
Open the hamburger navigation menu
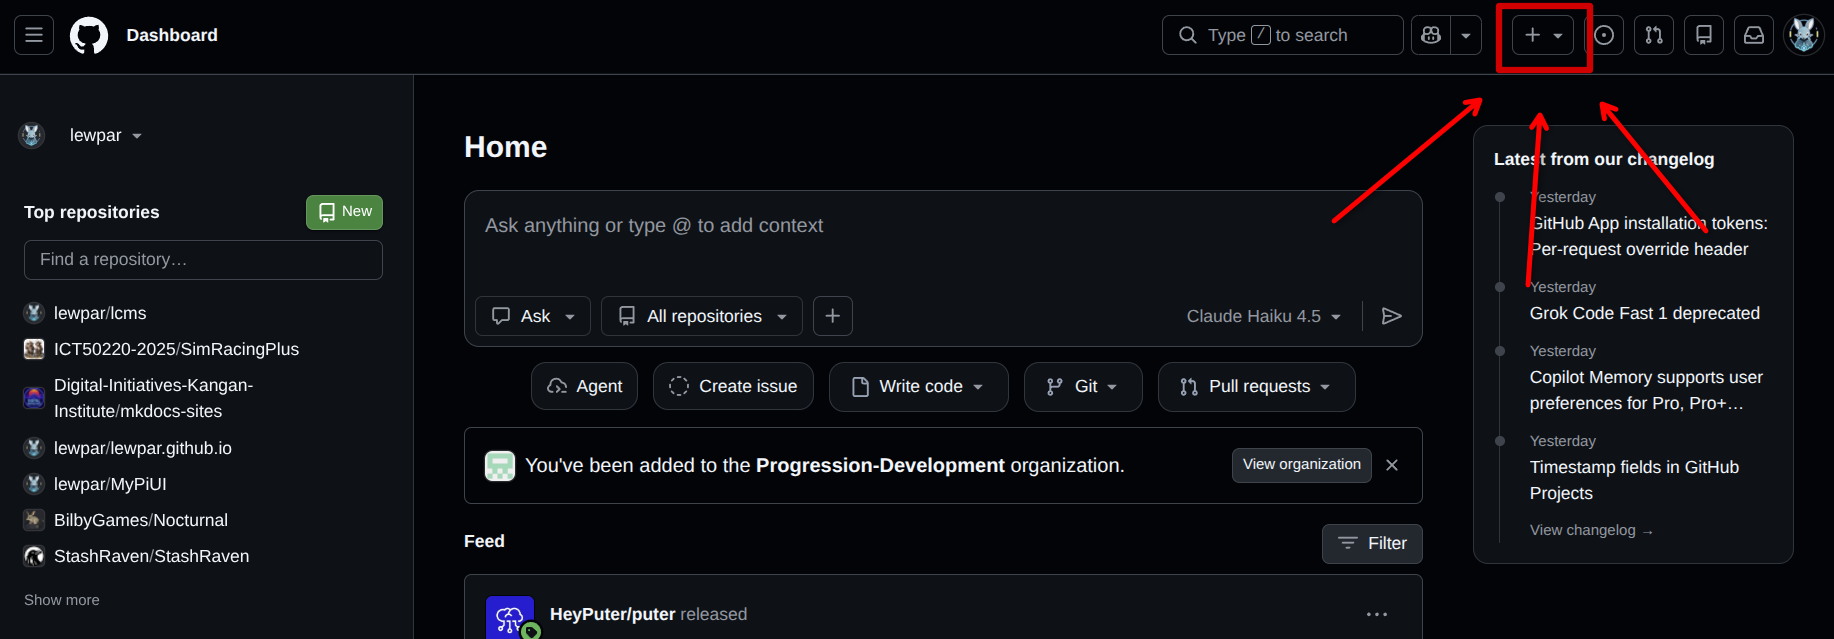tap(34, 35)
